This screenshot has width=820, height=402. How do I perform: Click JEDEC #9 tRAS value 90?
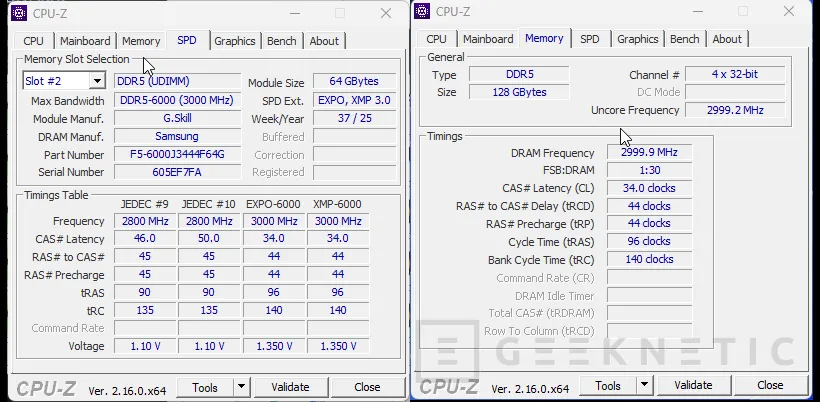pyautogui.click(x=145, y=293)
